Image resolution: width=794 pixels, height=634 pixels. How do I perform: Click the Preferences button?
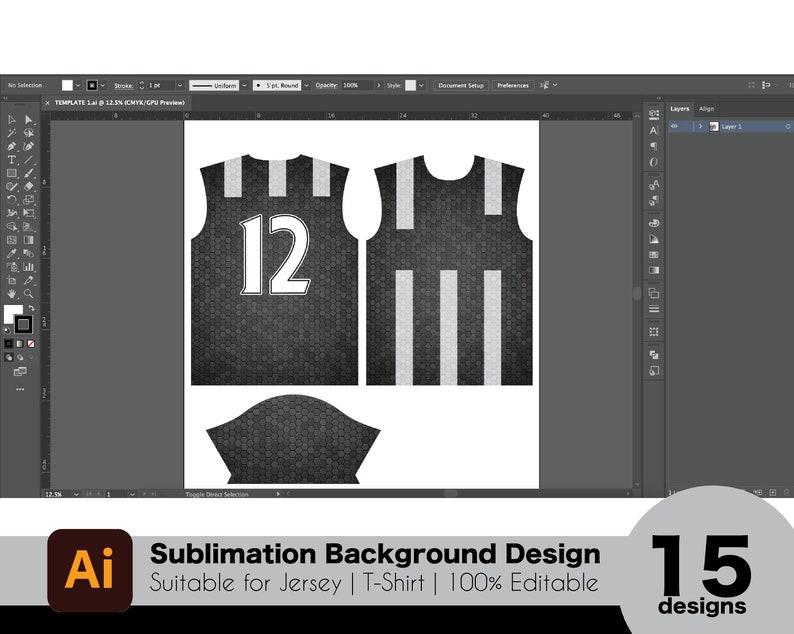pyautogui.click(x=512, y=86)
